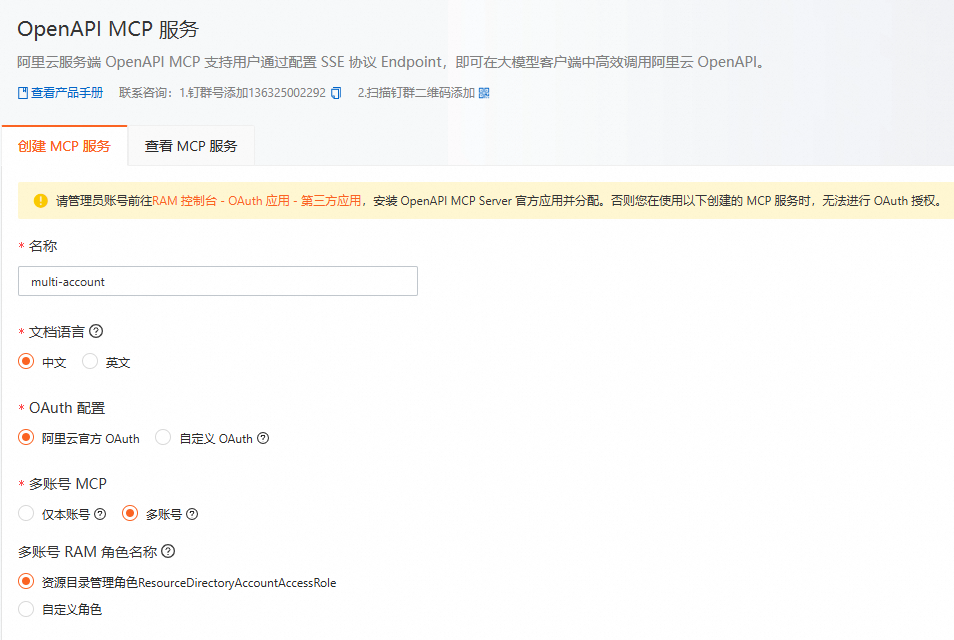The image size is (954, 640).
Task: Copy the DingTalk group number 136325002292
Action: coord(336,93)
